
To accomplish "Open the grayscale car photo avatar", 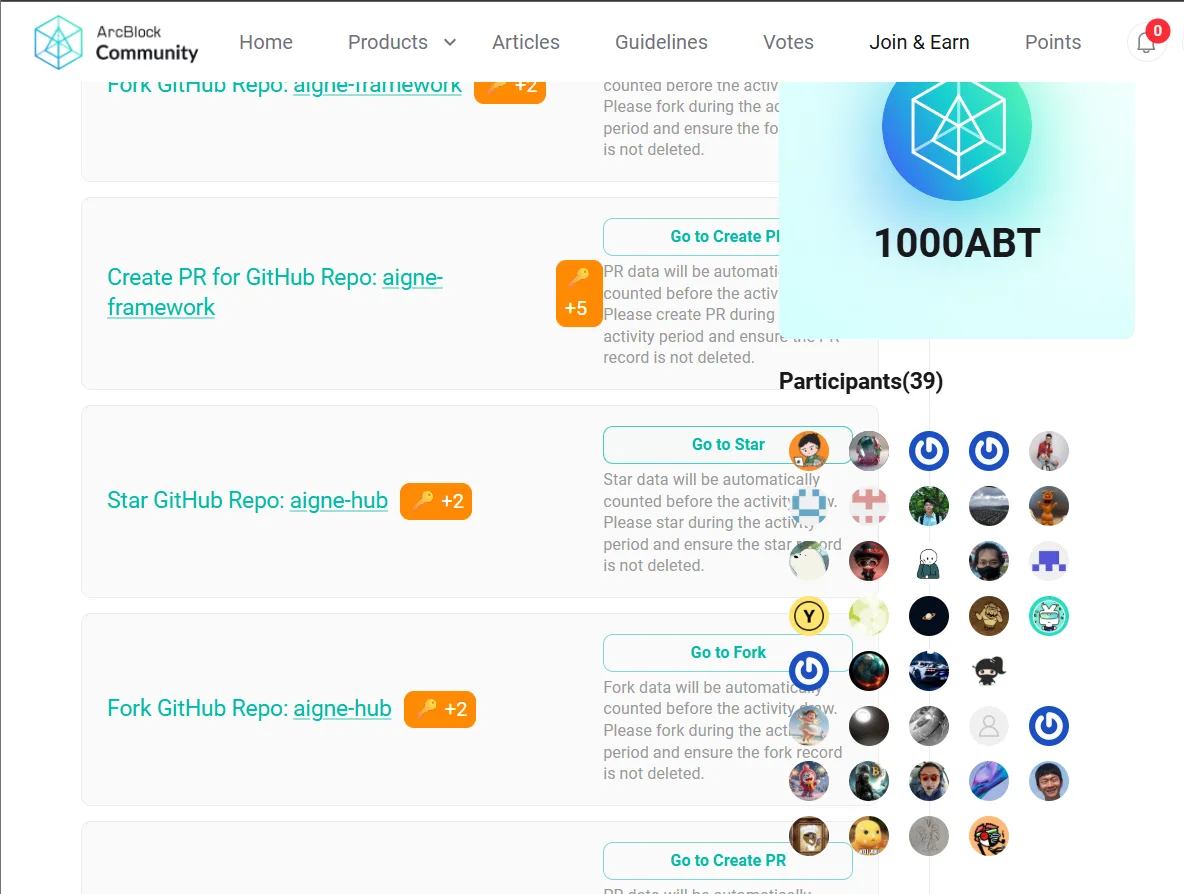I will point(929,726).
